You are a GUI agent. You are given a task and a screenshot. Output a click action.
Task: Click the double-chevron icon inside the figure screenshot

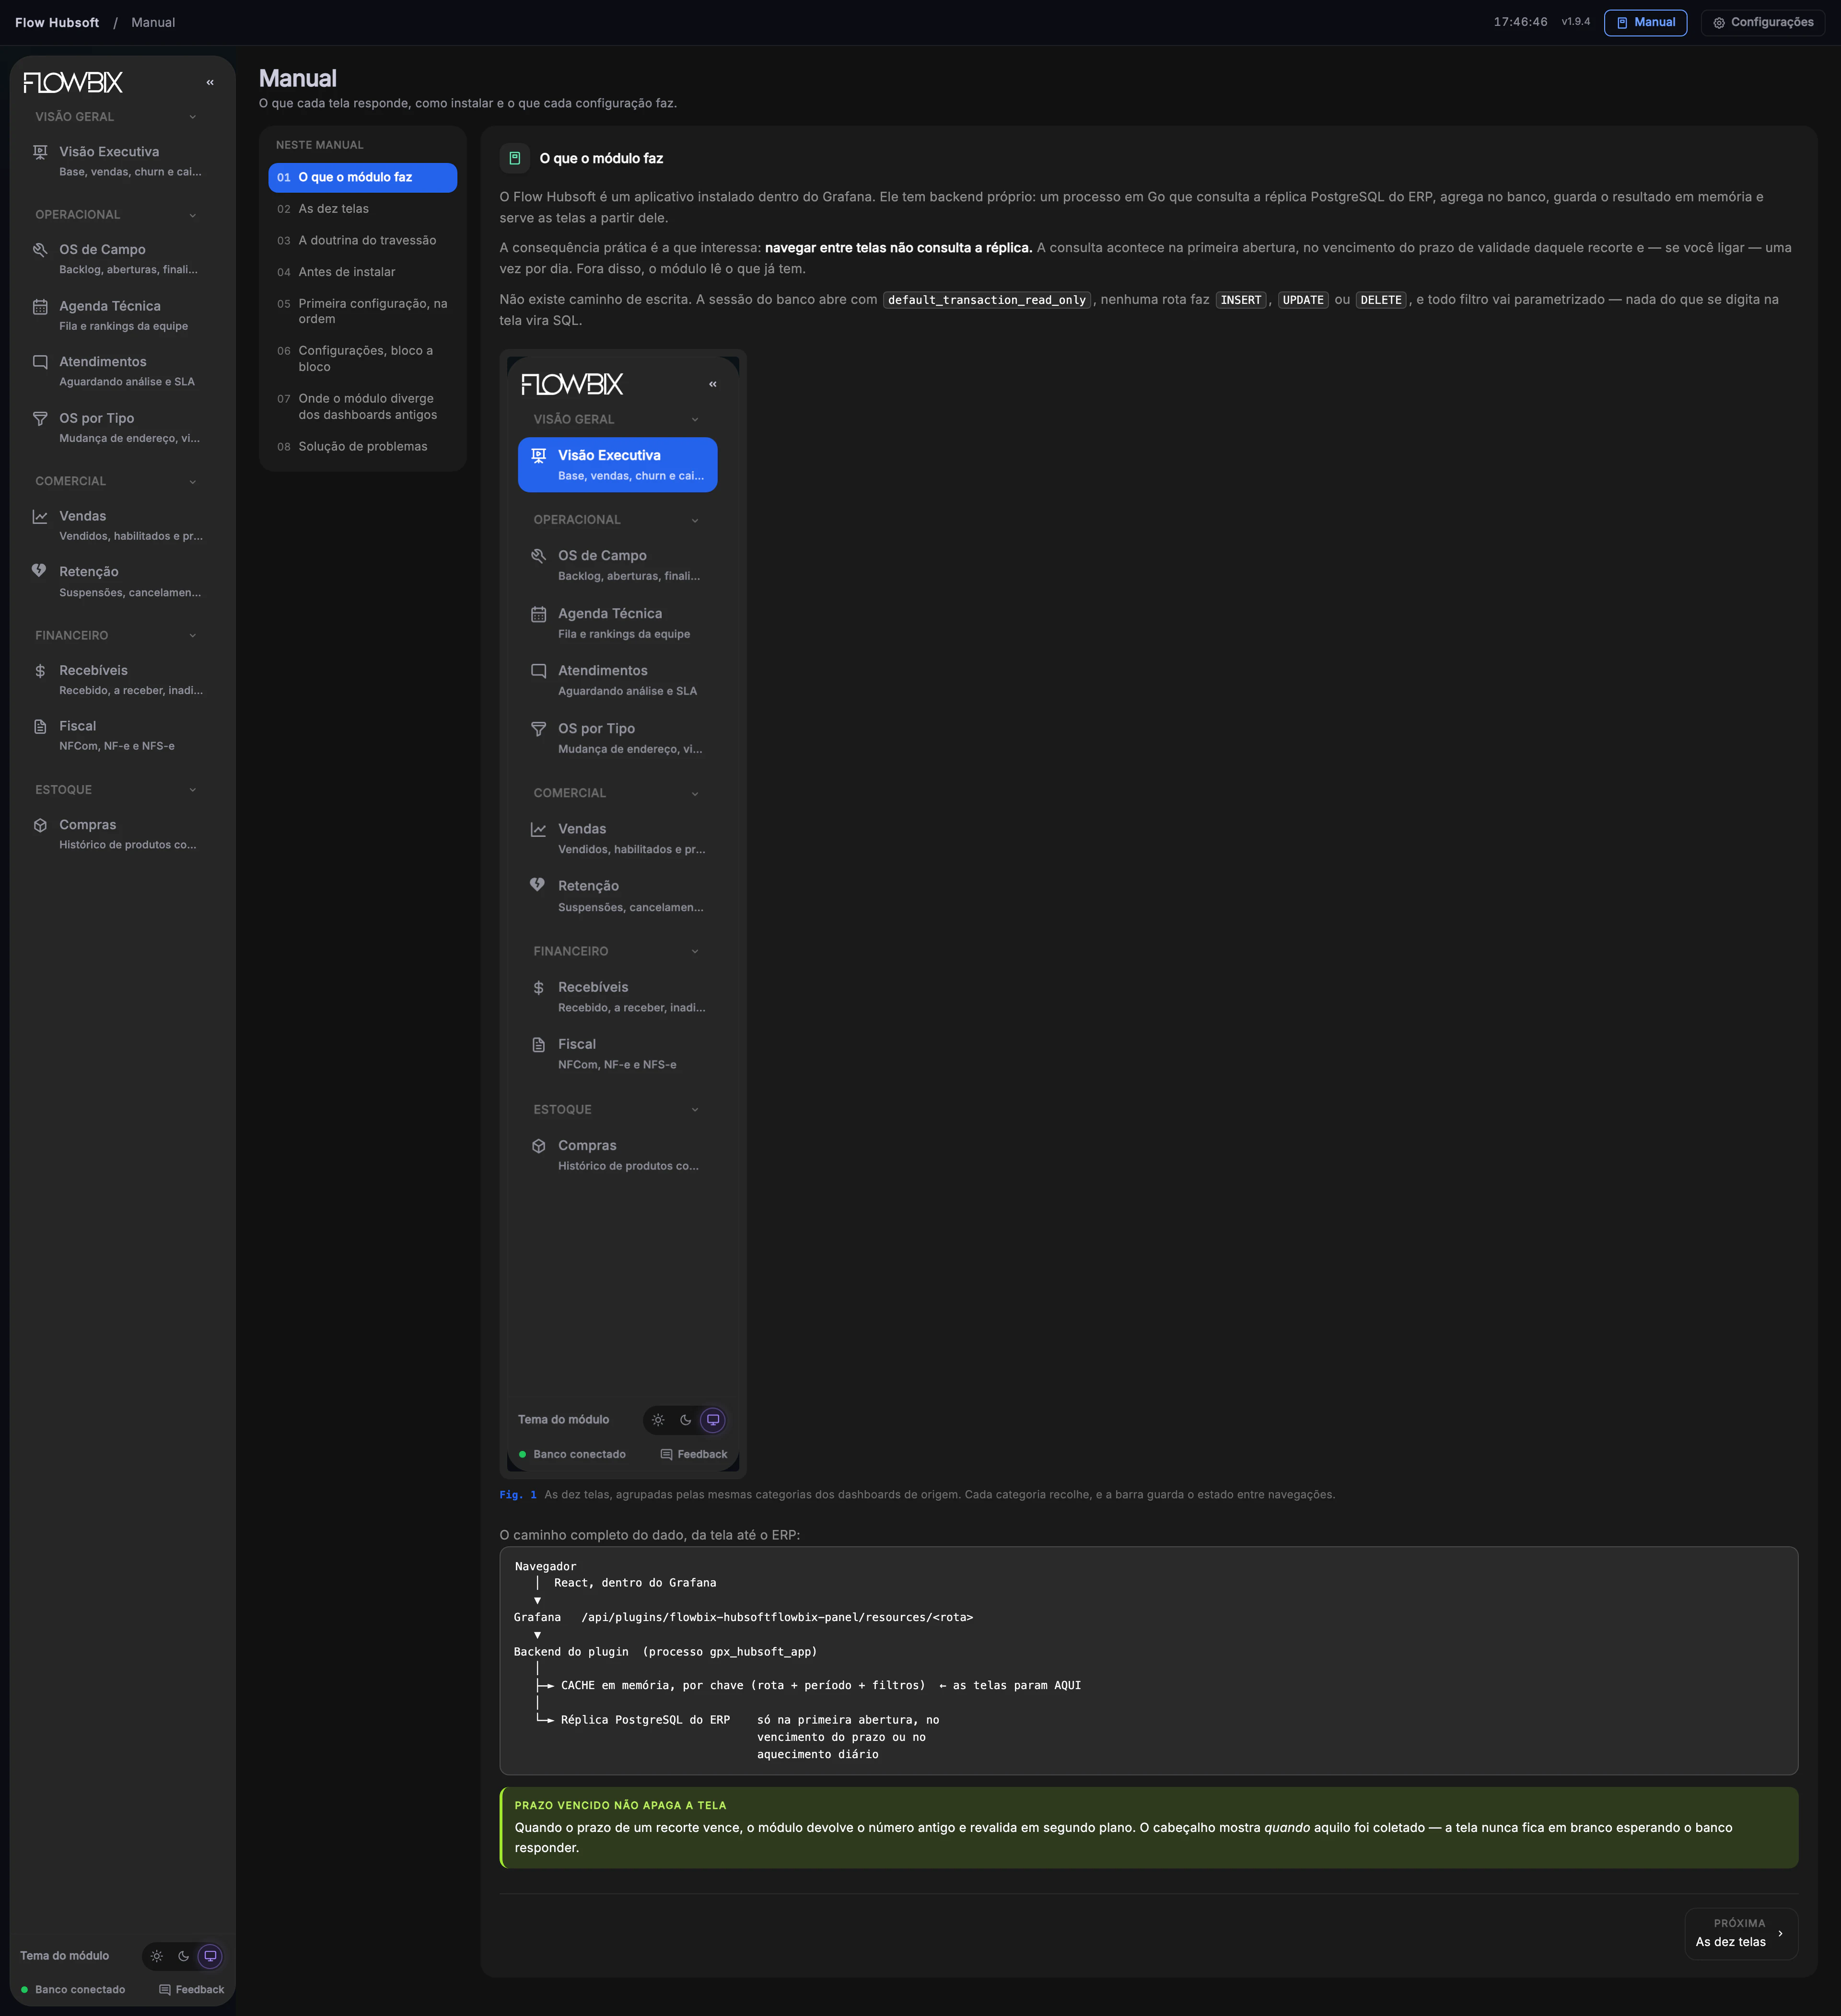[713, 384]
